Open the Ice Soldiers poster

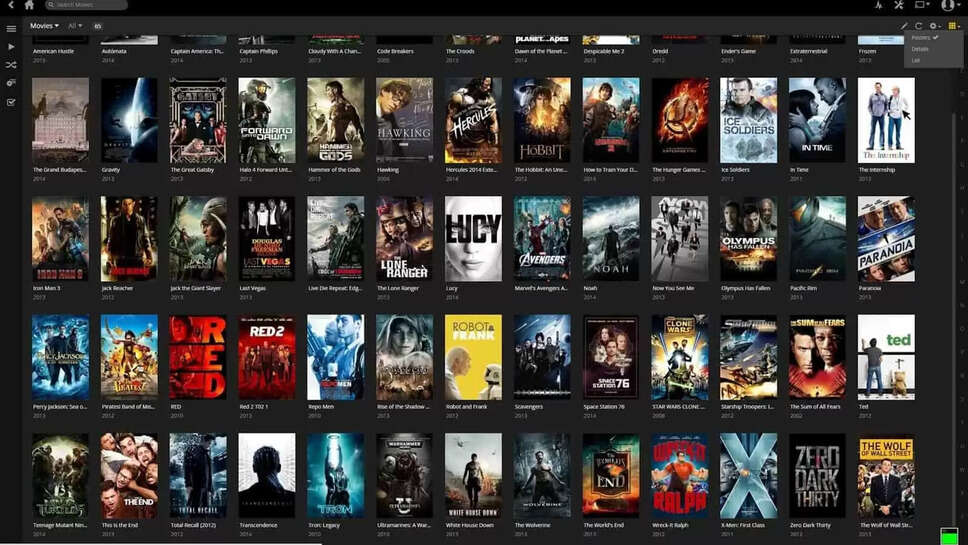click(x=749, y=120)
